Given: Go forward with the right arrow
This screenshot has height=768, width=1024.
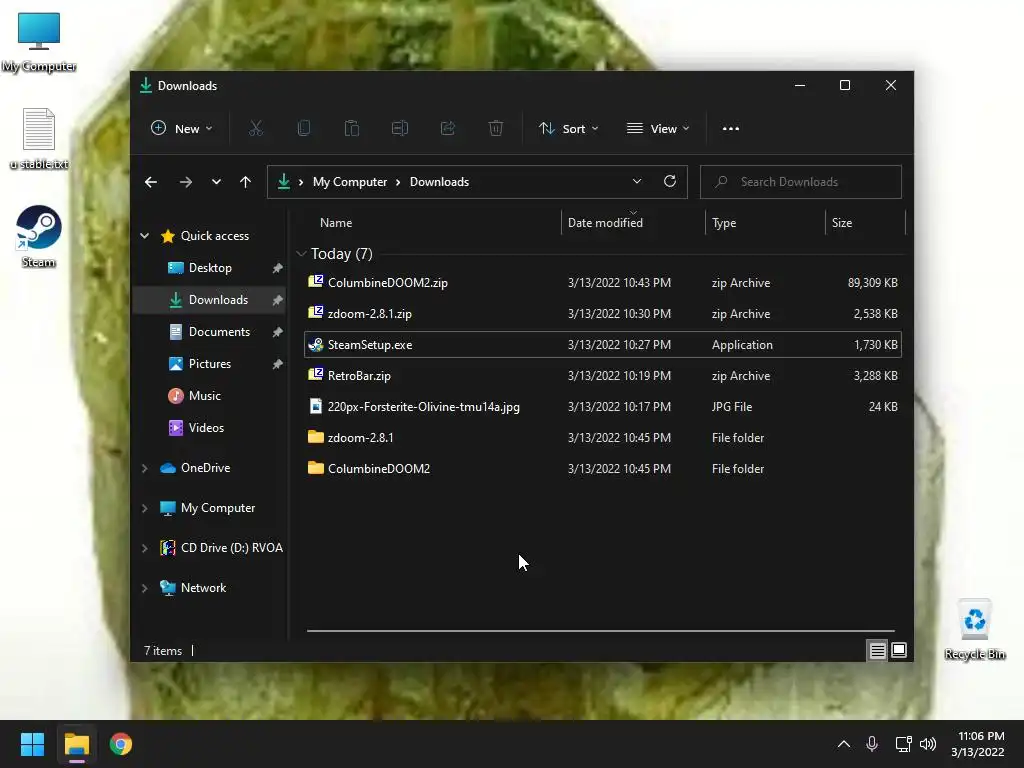Looking at the screenshot, I should pyautogui.click(x=186, y=182).
